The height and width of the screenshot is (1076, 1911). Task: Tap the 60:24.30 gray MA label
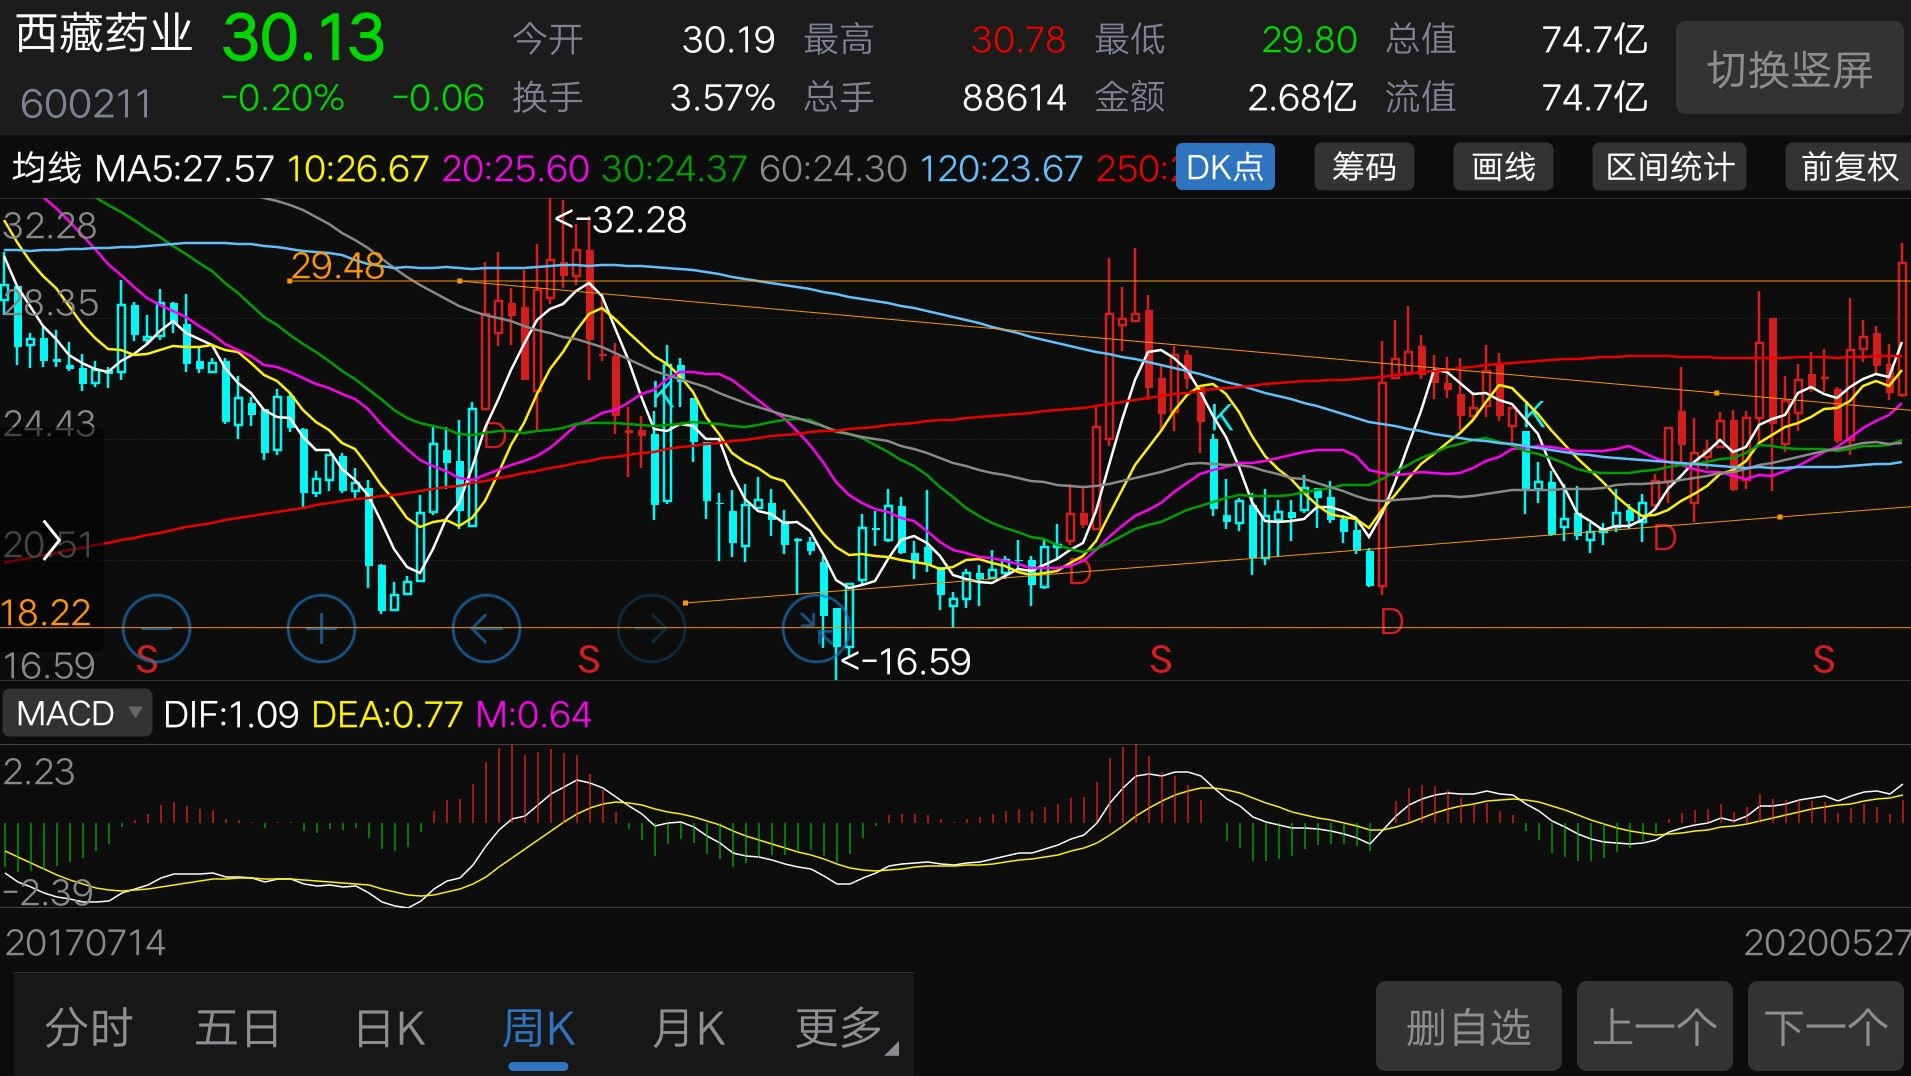[833, 168]
